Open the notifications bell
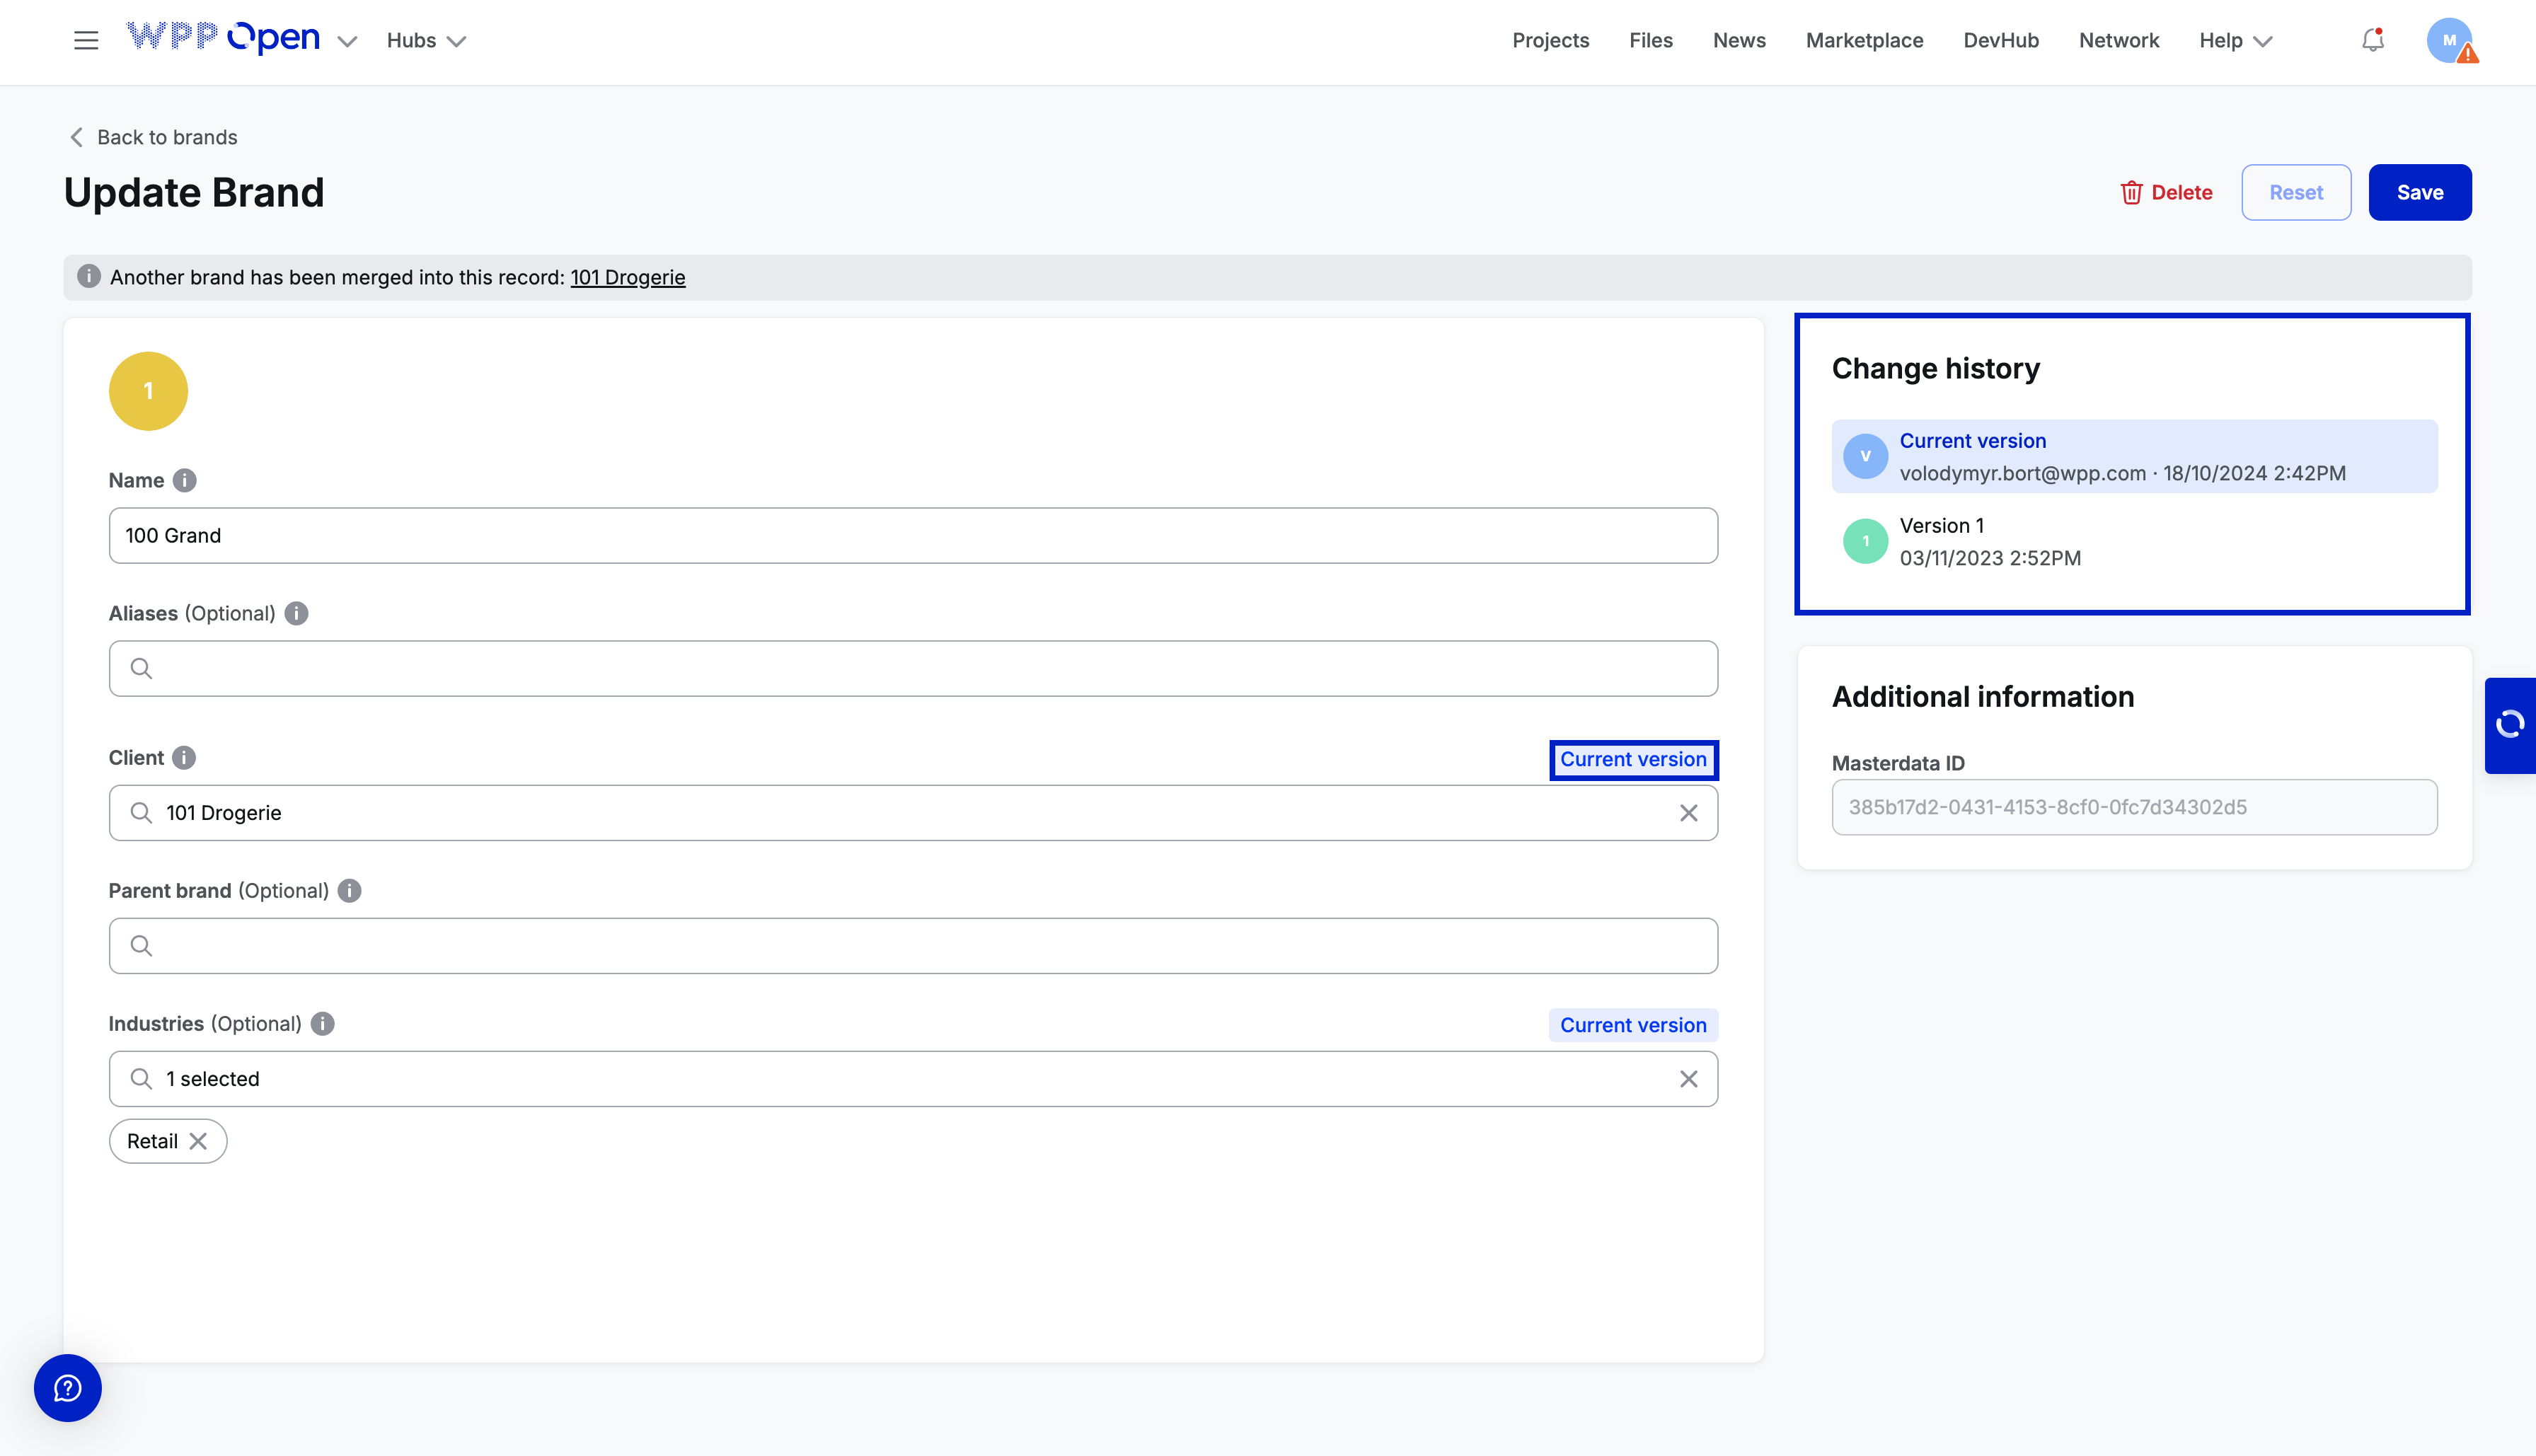 pyautogui.click(x=2372, y=41)
